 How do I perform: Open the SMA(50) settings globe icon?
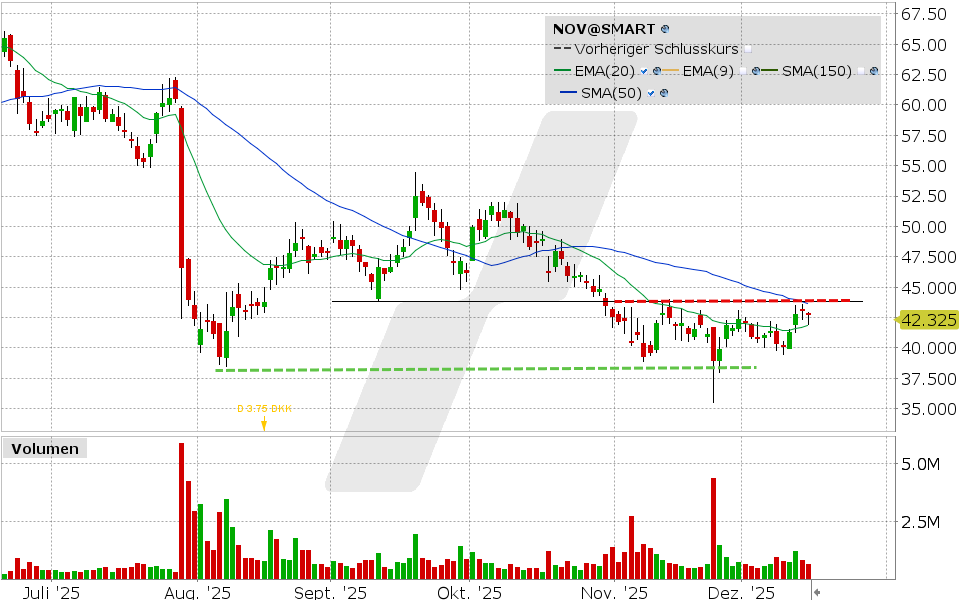(x=664, y=92)
